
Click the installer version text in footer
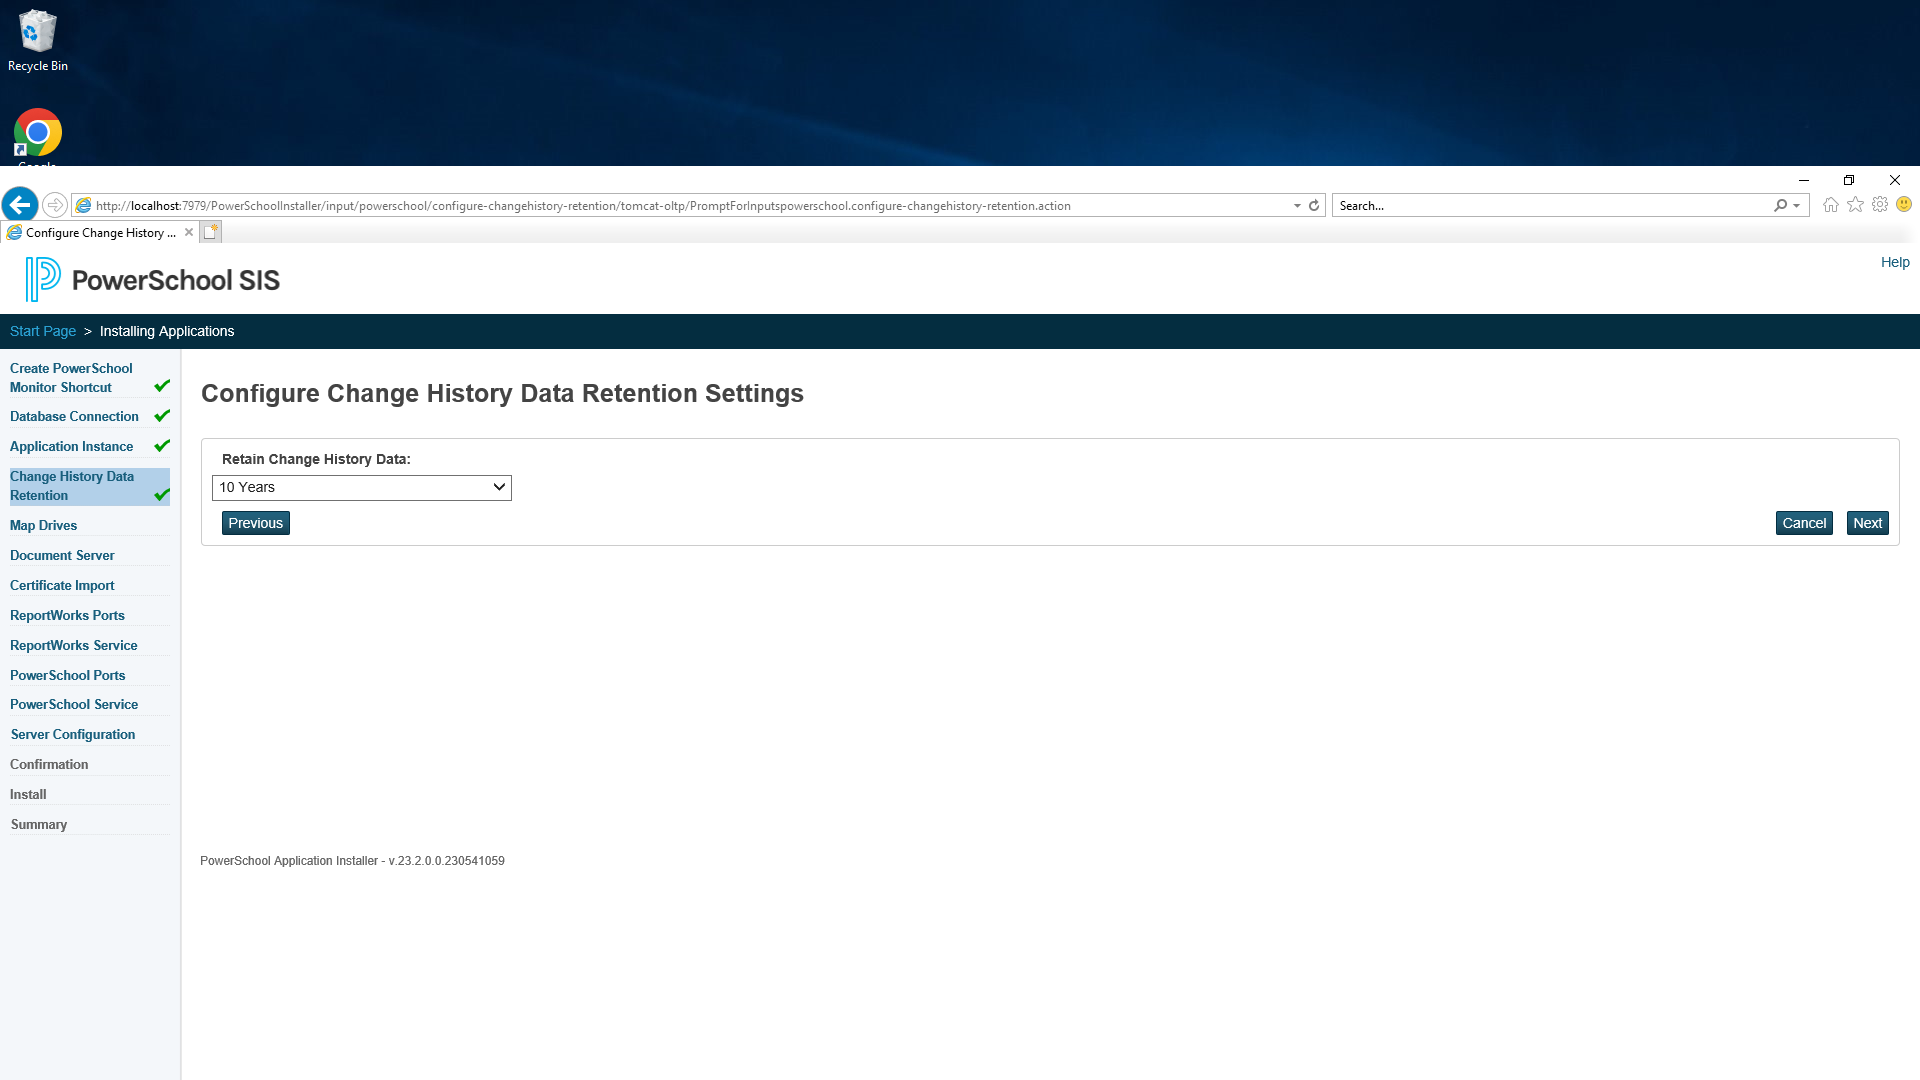pyautogui.click(x=352, y=861)
